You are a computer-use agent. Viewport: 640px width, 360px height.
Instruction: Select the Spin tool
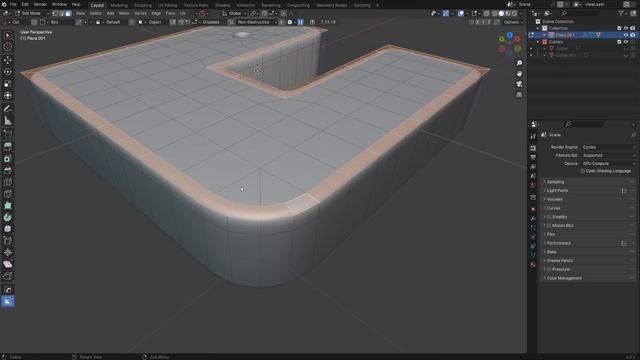tap(8, 217)
